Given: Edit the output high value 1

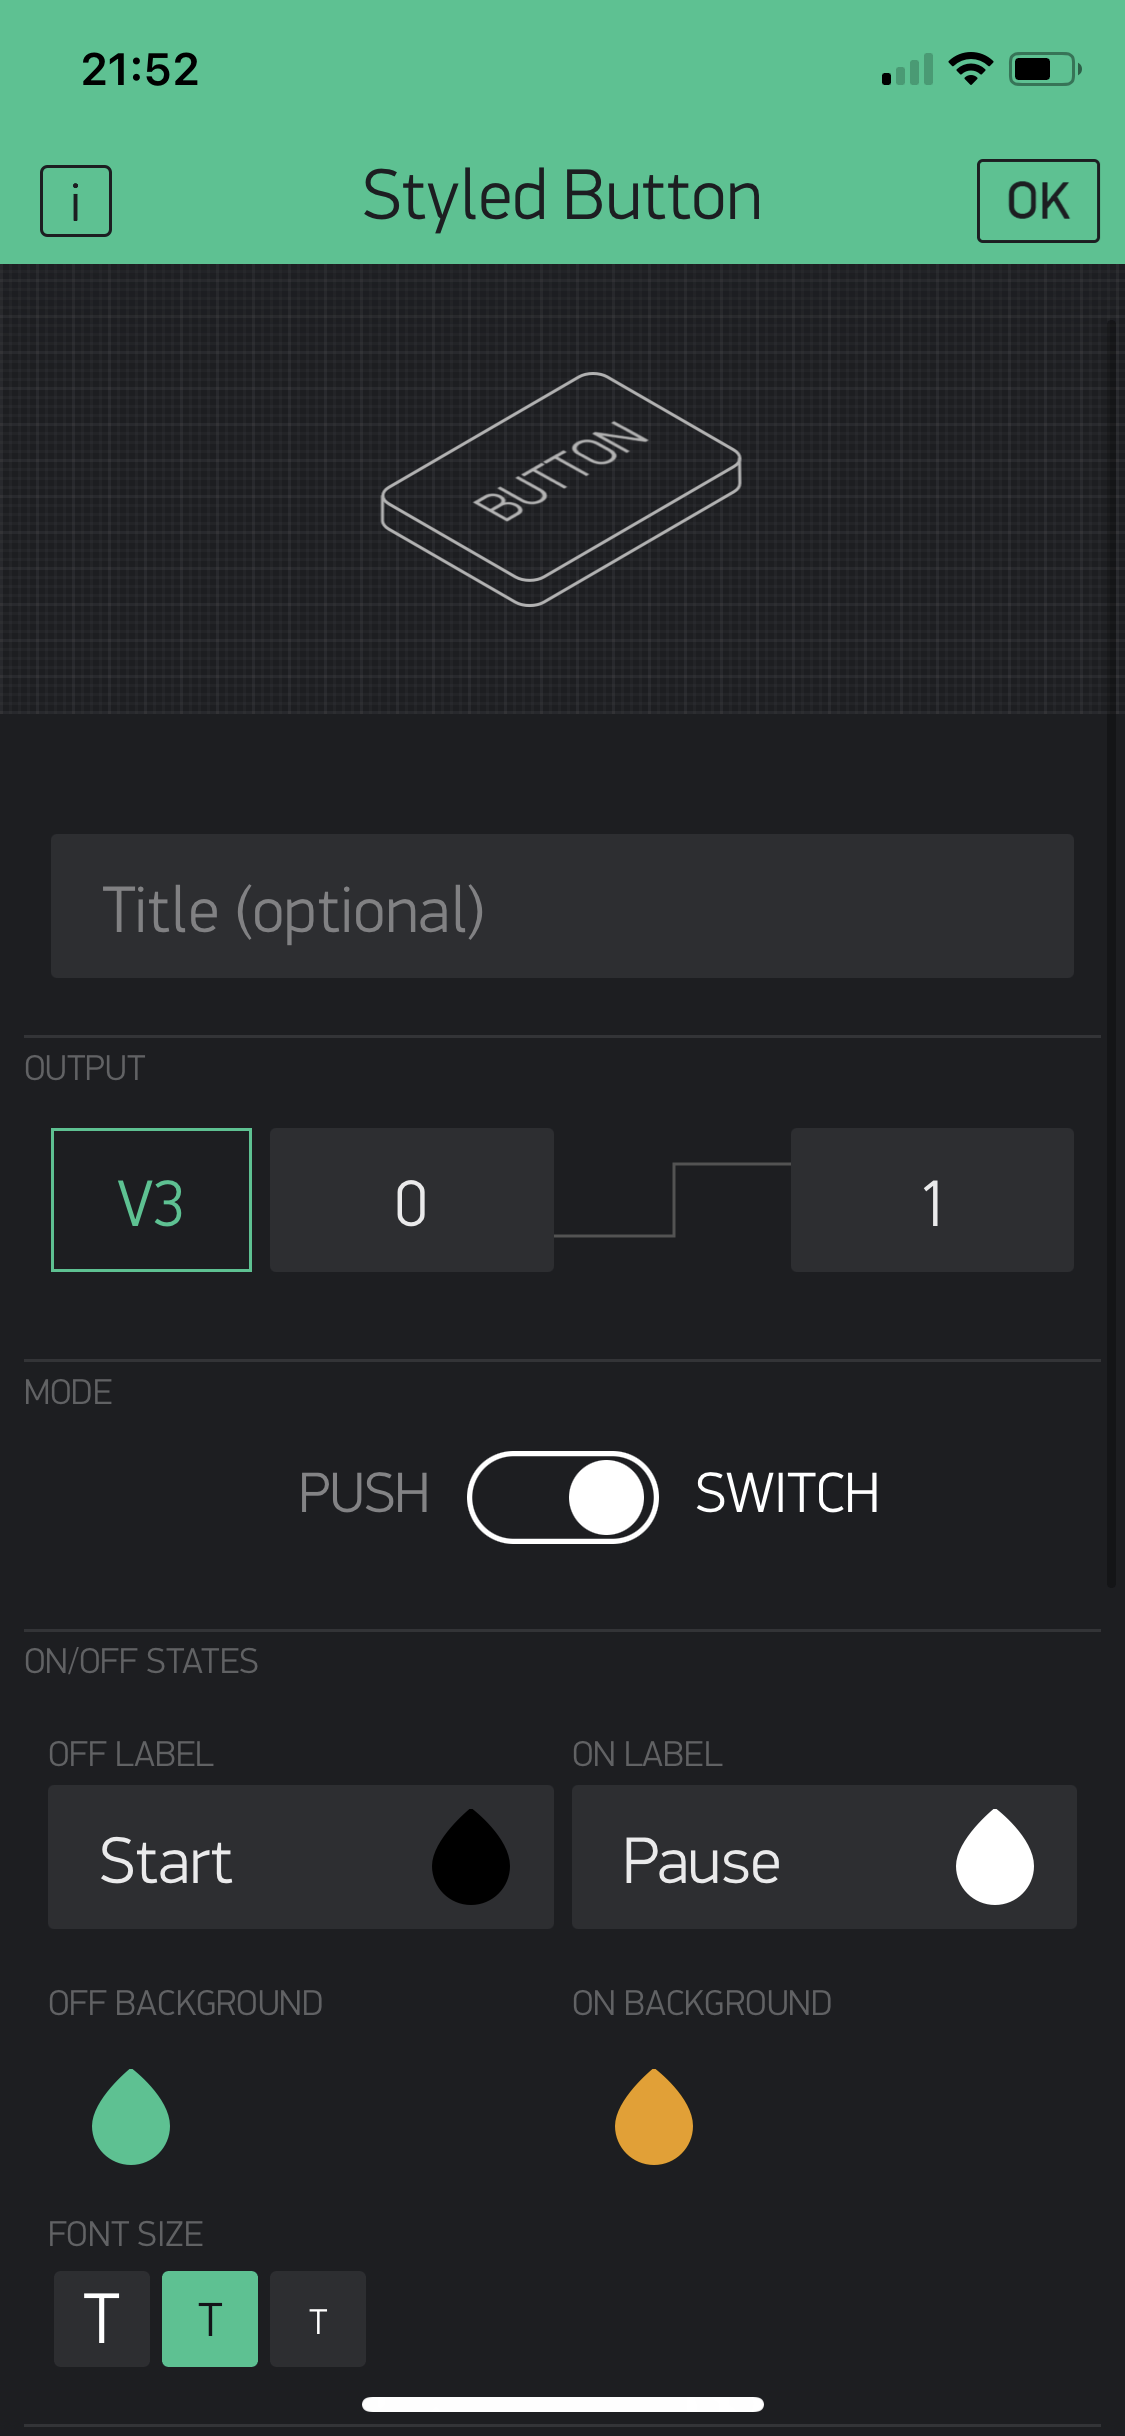Looking at the screenshot, I should tap(932, 1200).
